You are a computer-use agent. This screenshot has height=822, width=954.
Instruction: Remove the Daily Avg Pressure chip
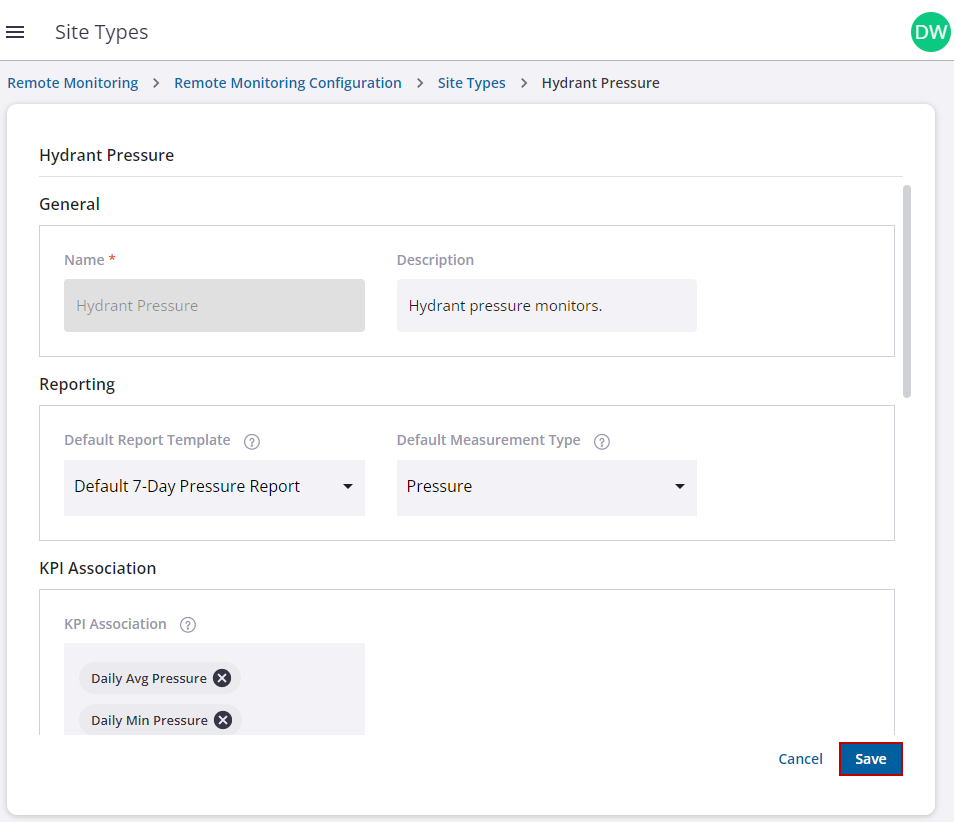(222, 678)
